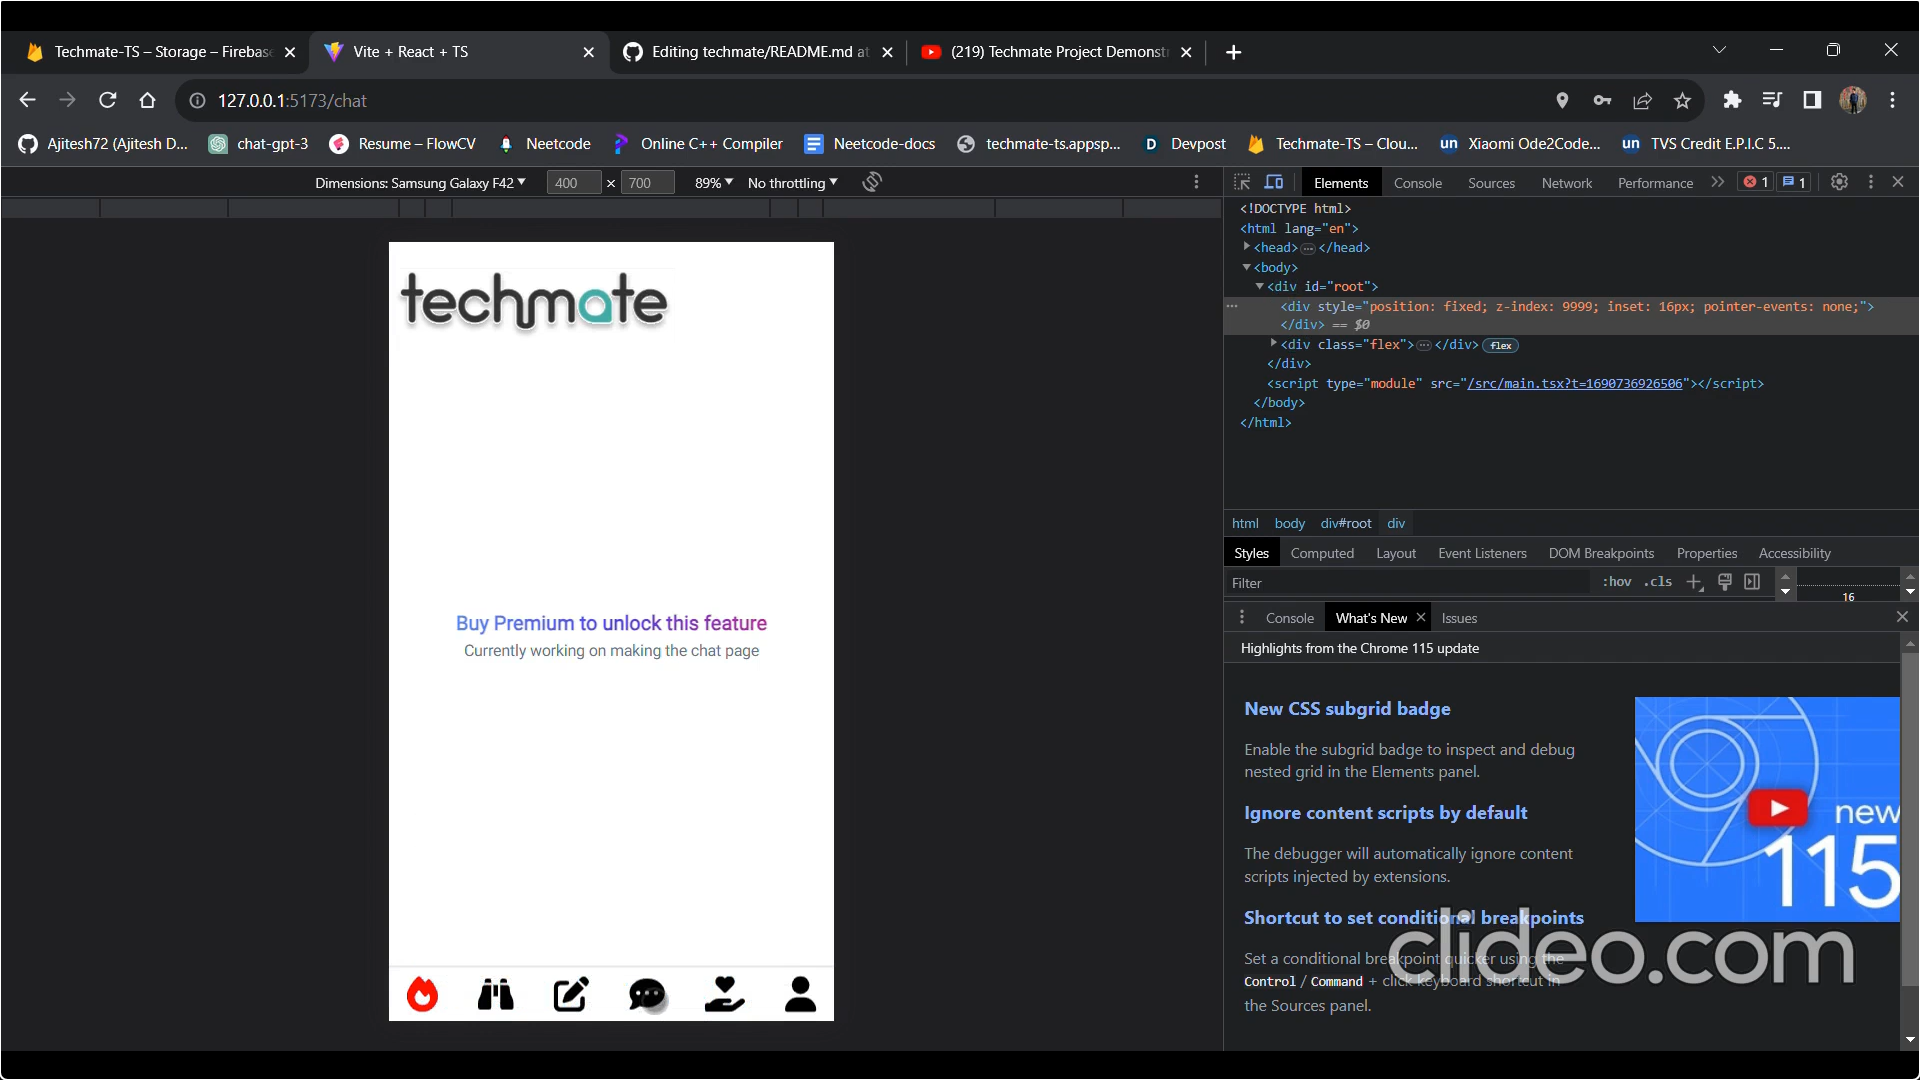
Task: Tap the binoculars explore icon
Action: [x=496, y=994]
